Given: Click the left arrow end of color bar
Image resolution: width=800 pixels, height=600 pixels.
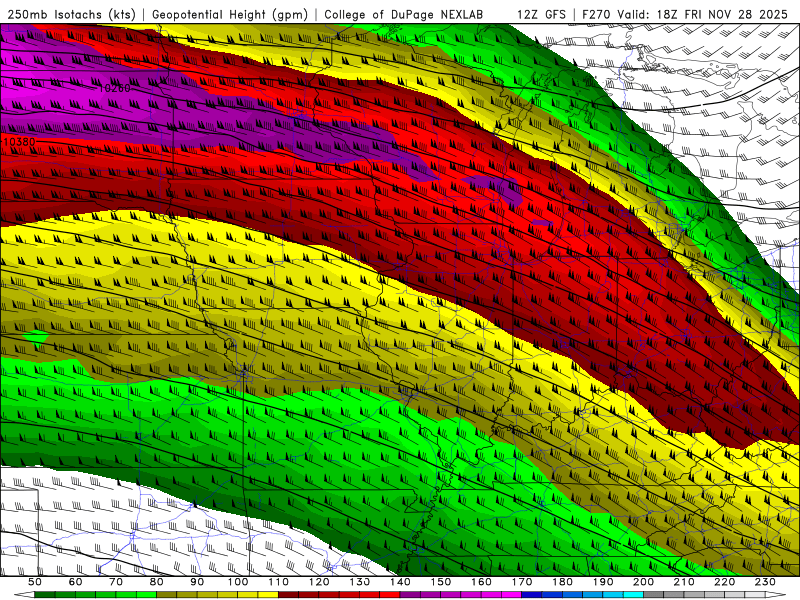Looking at the screenshot, I should click(24, 594).
